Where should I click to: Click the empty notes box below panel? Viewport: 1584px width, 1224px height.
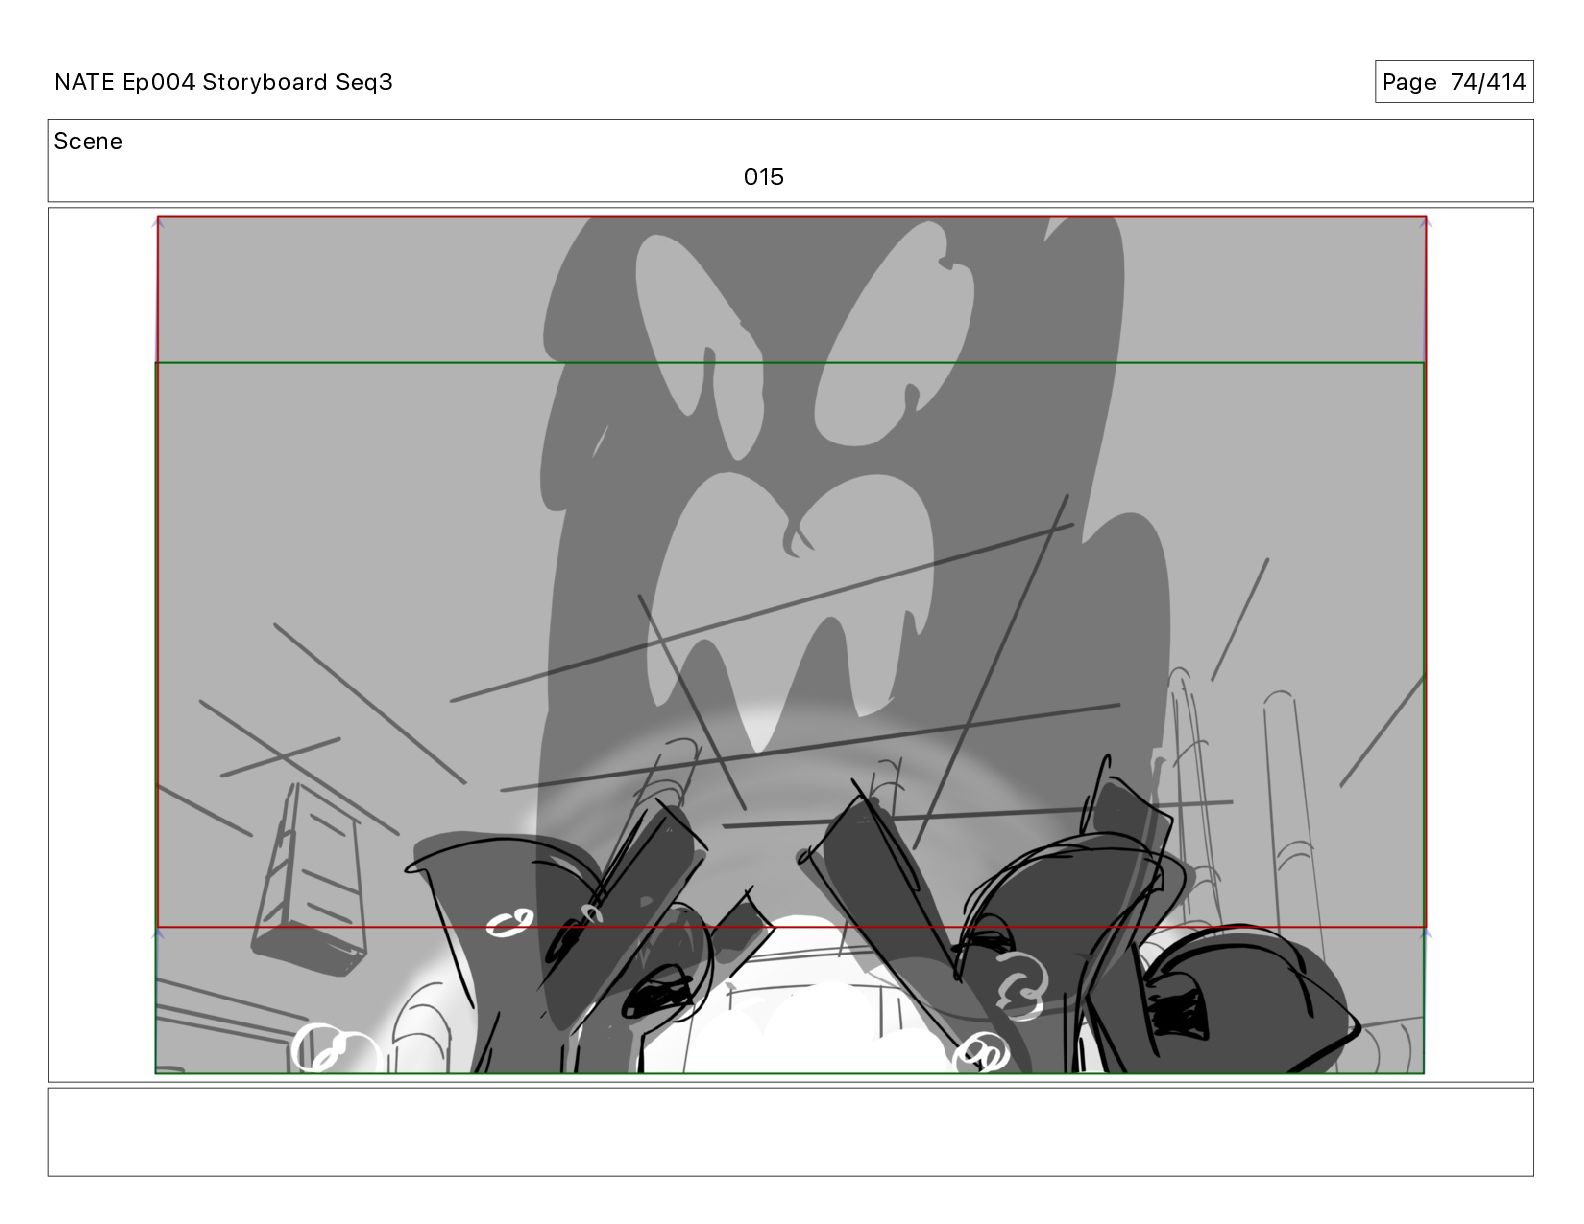point(790,1132)
